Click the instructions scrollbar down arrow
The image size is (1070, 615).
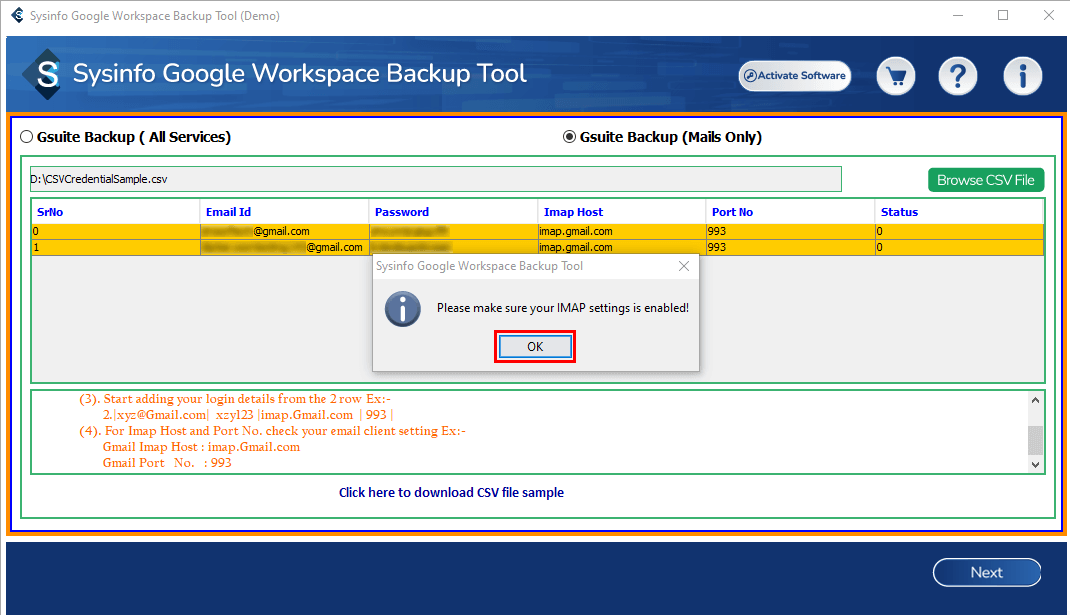[1036, 464]
